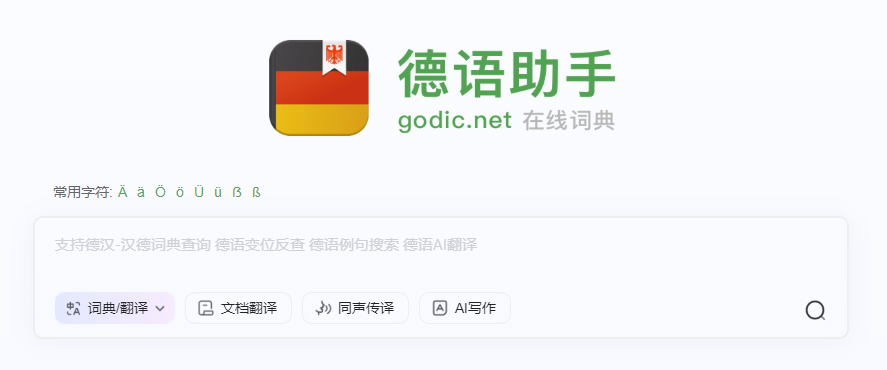Insert the lowercase ö character
The height and width of the screenshot is (370, 887).
(x=180, y=192)
